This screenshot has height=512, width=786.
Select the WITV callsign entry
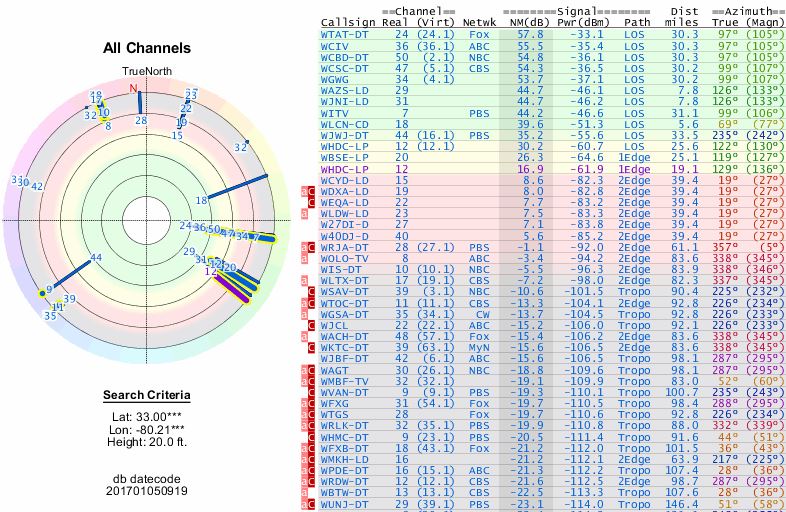[x=335, y=113]
